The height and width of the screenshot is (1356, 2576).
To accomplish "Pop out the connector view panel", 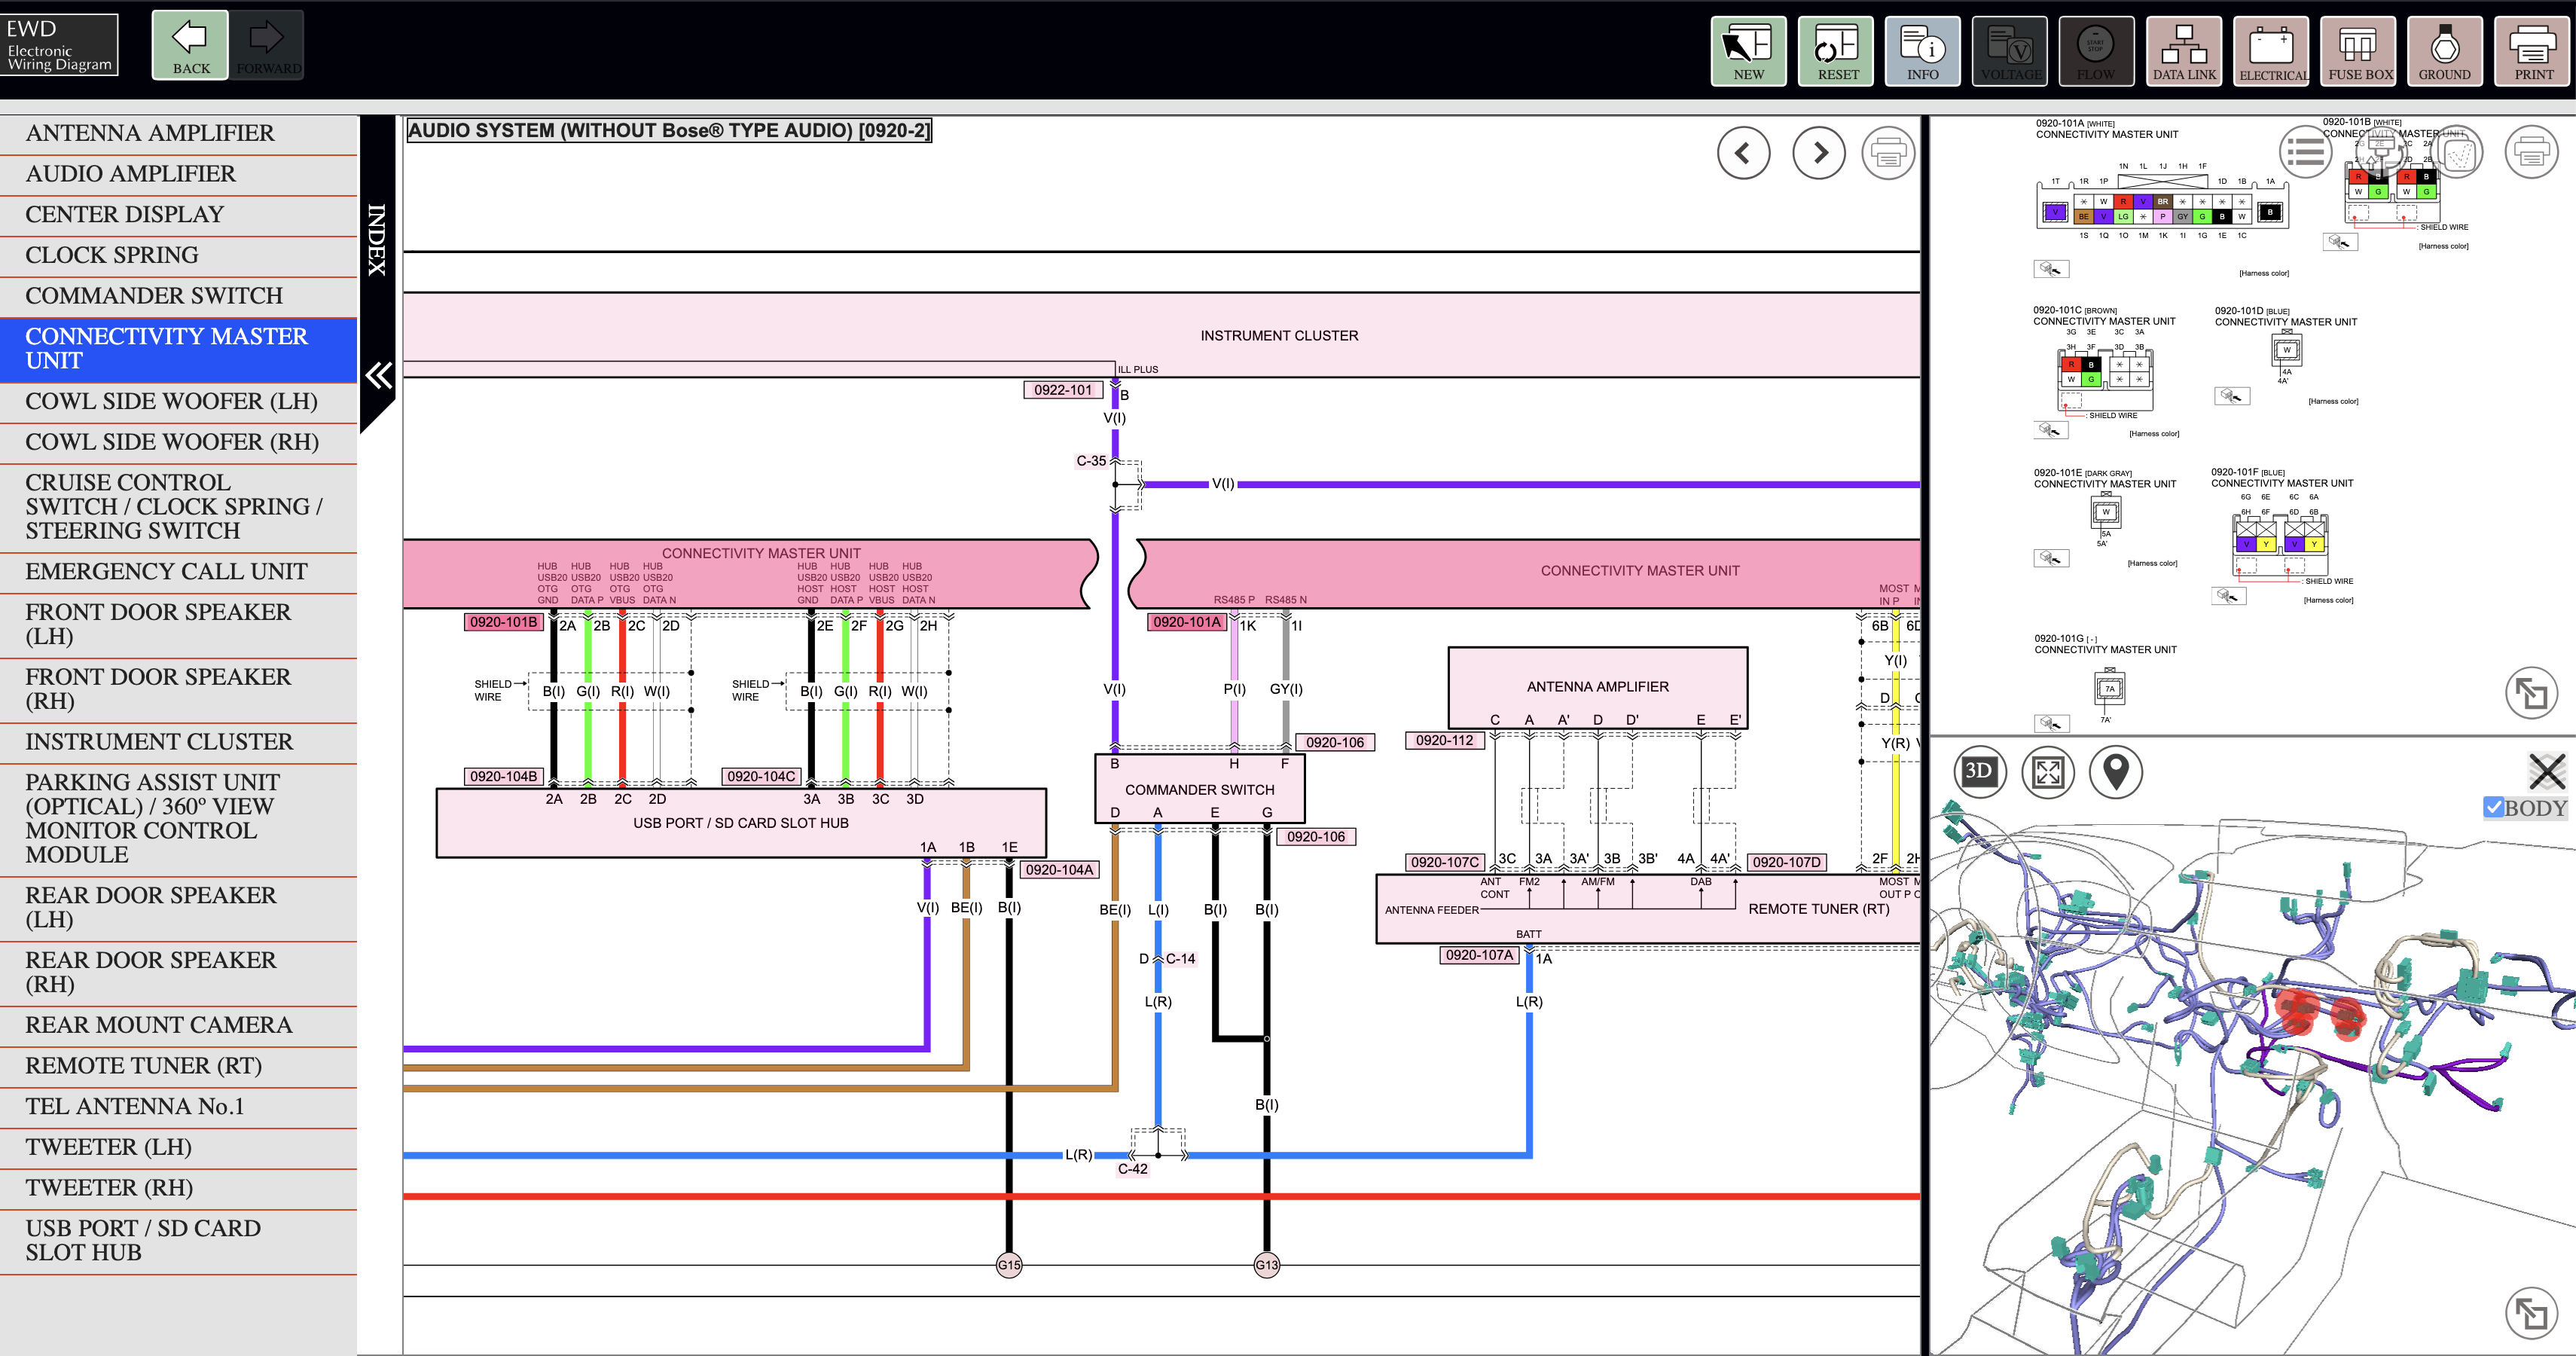I will click(x=2531, y=693).
